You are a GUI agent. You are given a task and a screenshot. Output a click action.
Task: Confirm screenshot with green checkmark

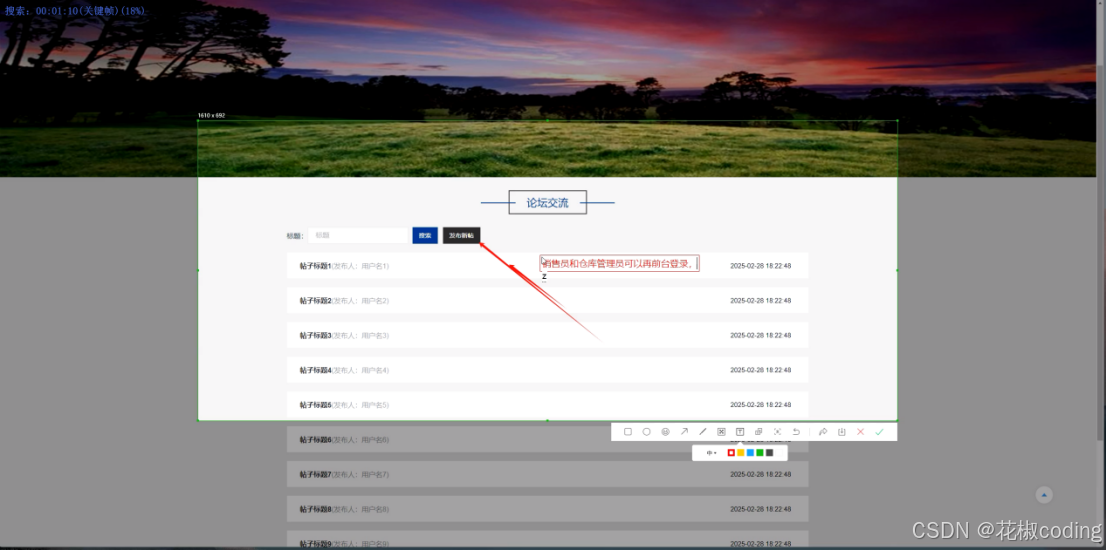pos(879,432)
